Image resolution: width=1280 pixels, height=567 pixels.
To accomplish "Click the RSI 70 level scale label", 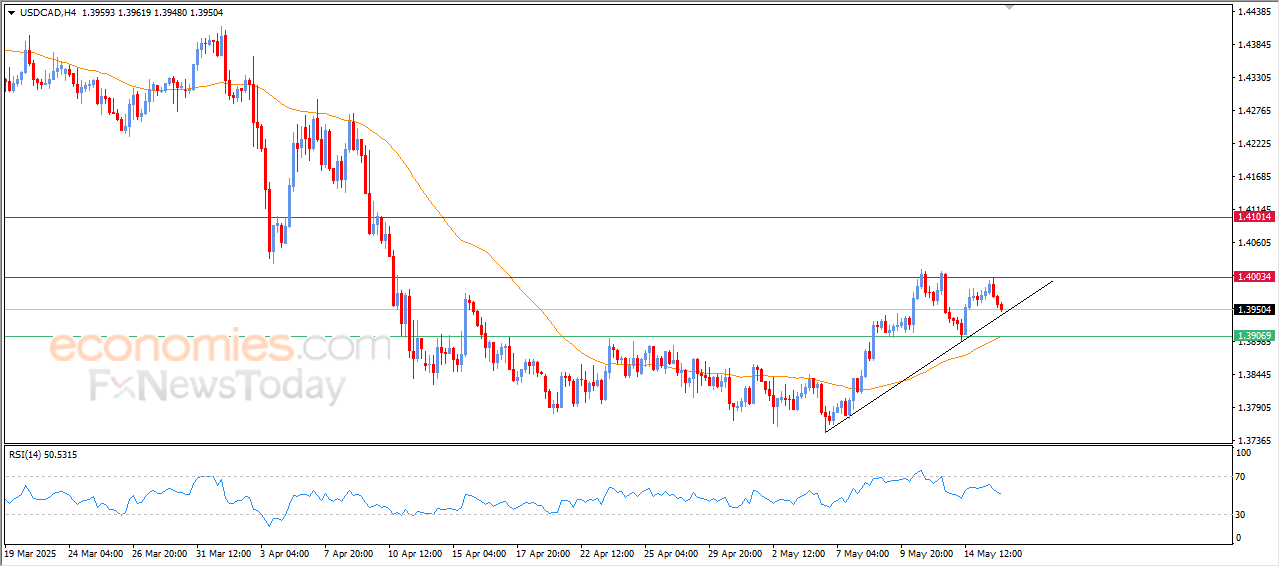I will coord(1241,477).
